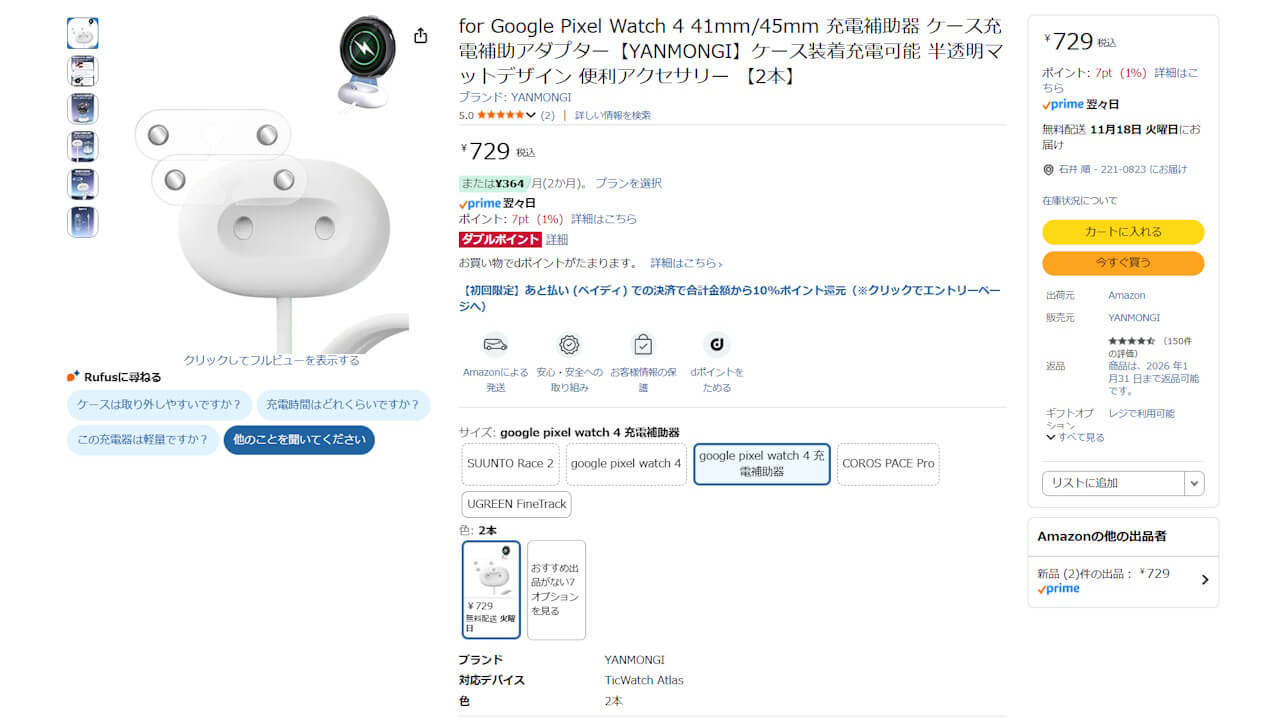Select the UGREEN FineTrack option
Image resolution: width=1280 pixels, height=720 pixels.
(516, 504)
